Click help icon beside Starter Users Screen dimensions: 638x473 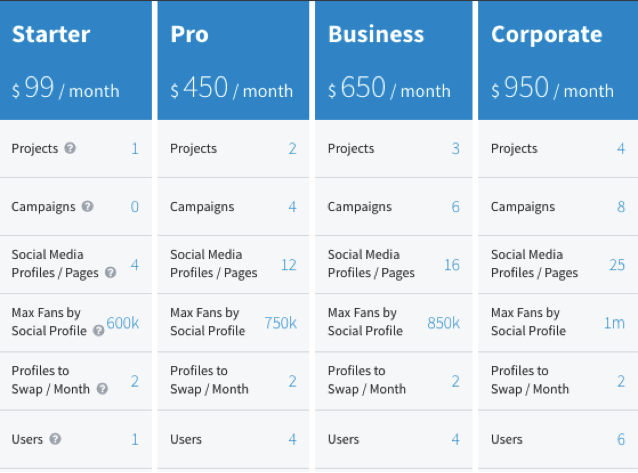point(55,439)
